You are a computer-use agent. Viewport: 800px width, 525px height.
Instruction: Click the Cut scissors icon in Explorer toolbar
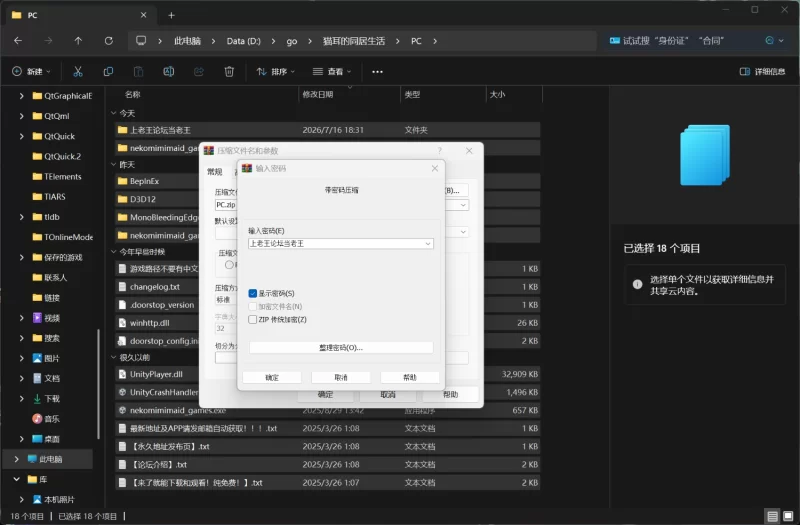click(78, 71)
